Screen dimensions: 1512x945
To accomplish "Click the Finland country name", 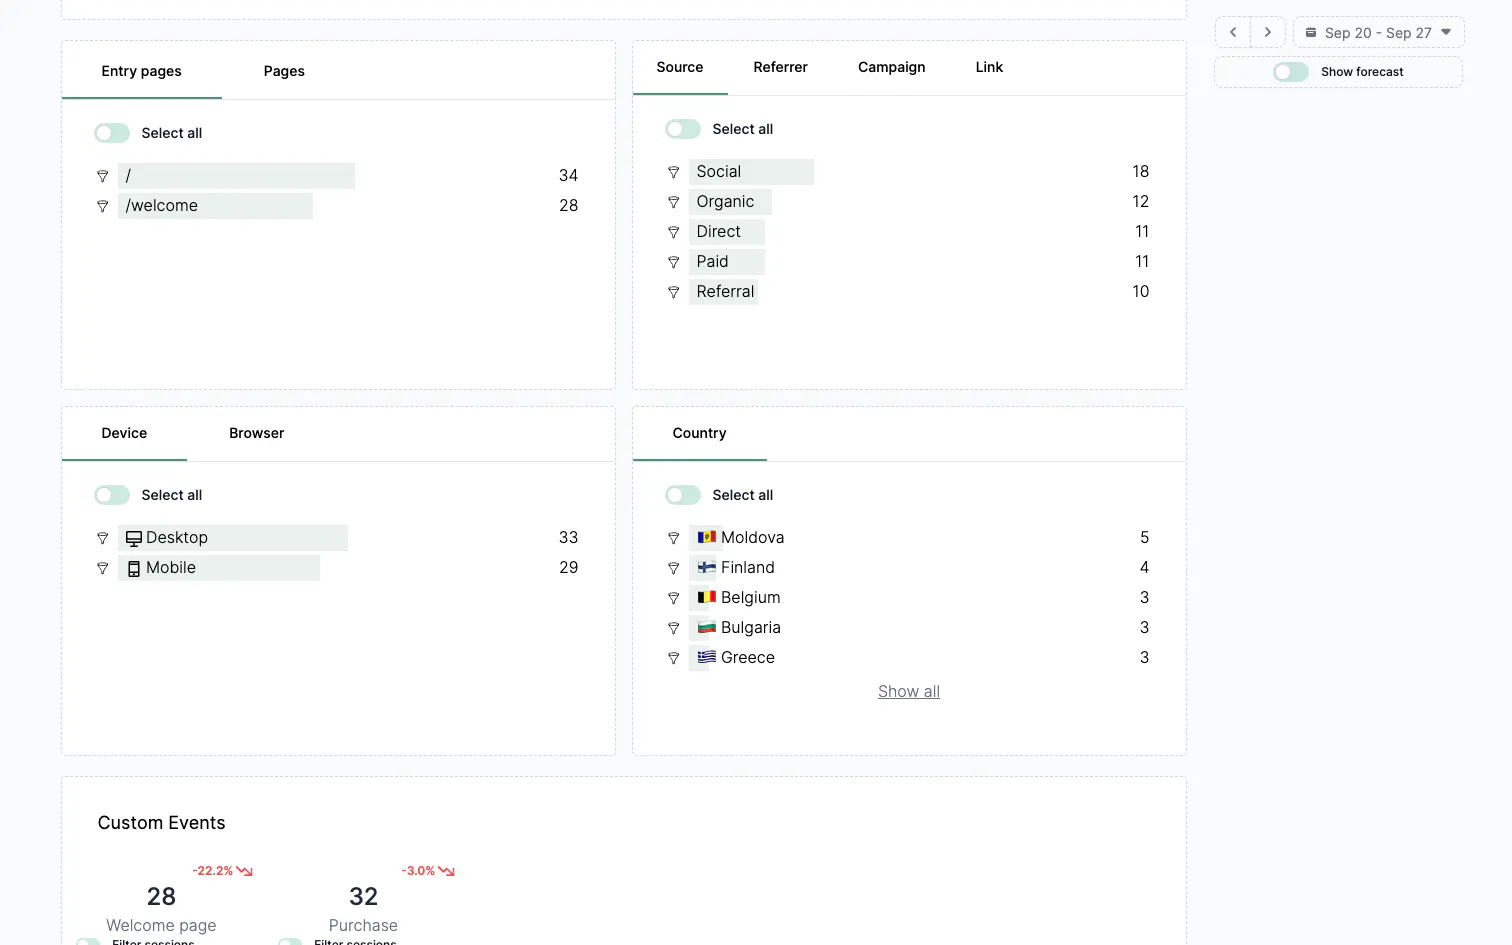I will 748,568.
